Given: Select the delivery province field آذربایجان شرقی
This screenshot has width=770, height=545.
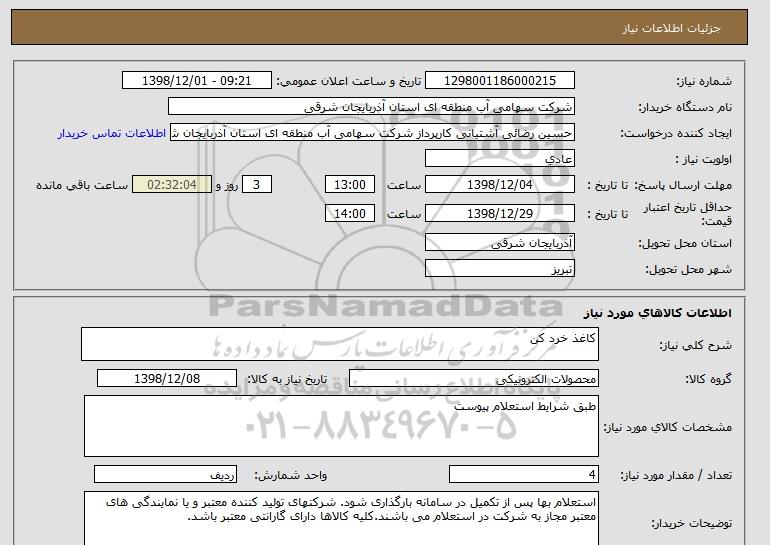Looking at the screenshot, I should [x=500, y=243].
